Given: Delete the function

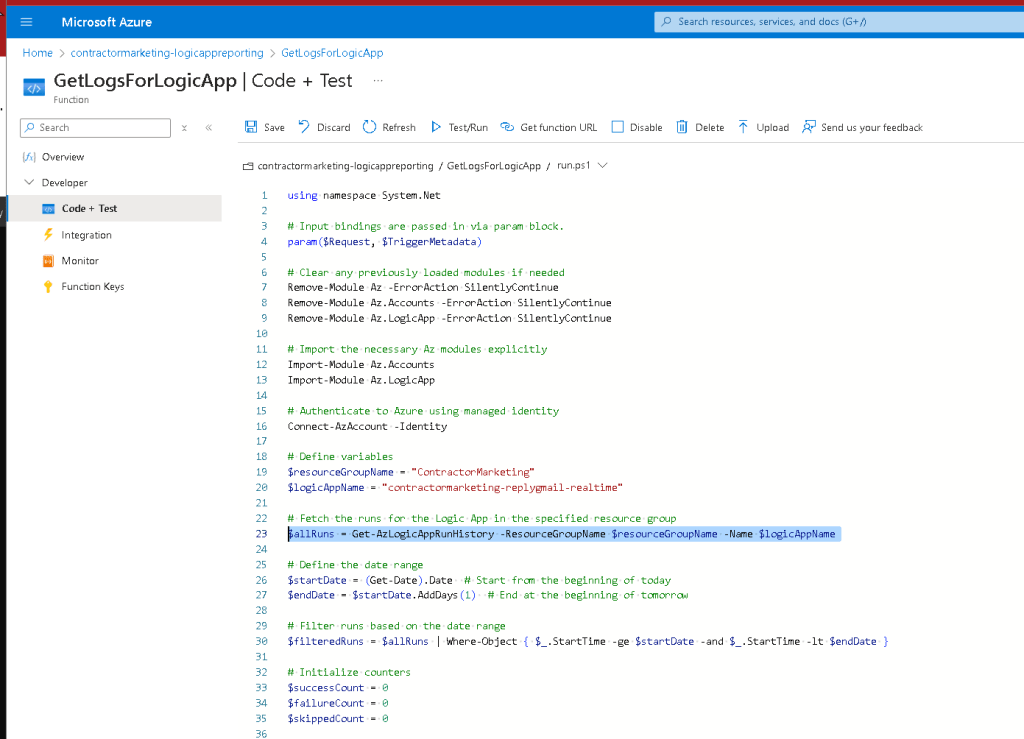Looking at the screenshot, I should (700, 127).
